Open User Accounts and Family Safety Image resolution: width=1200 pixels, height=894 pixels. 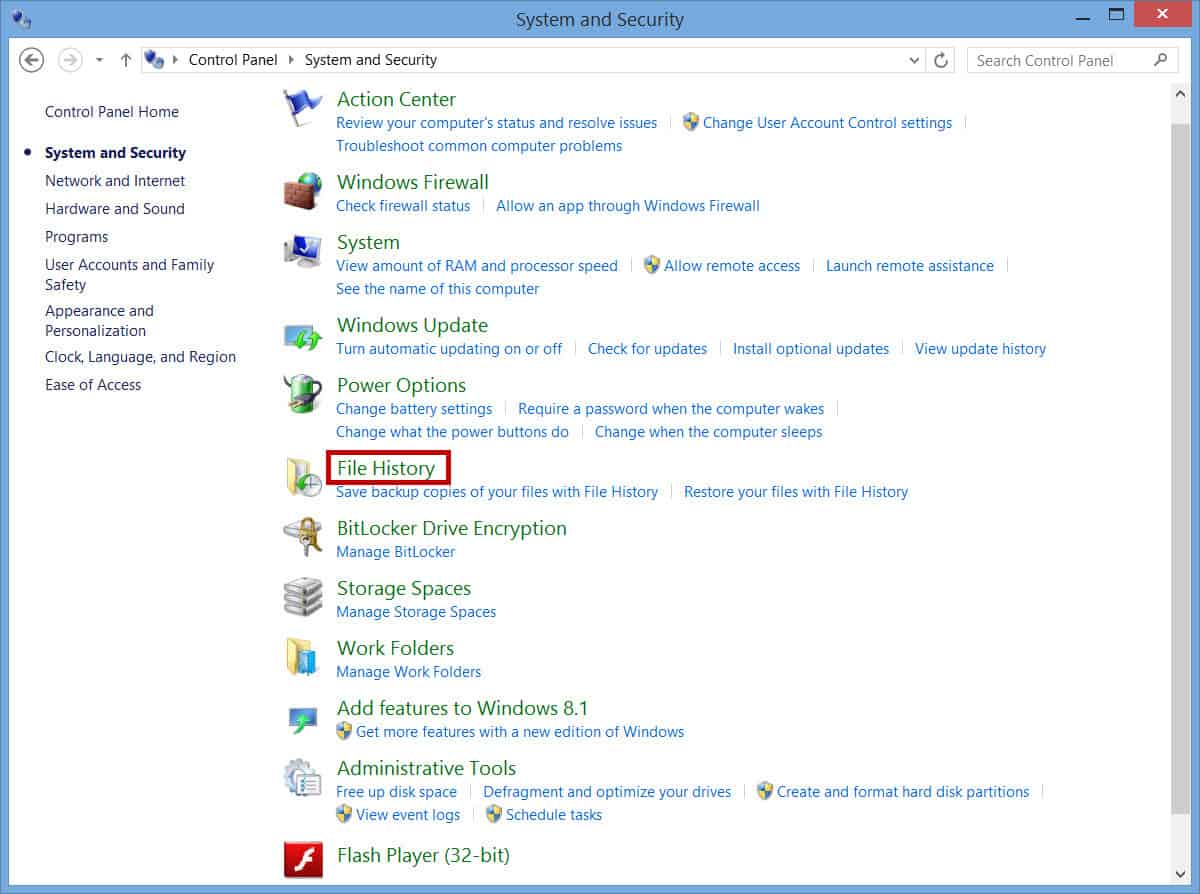click(130, 275)
